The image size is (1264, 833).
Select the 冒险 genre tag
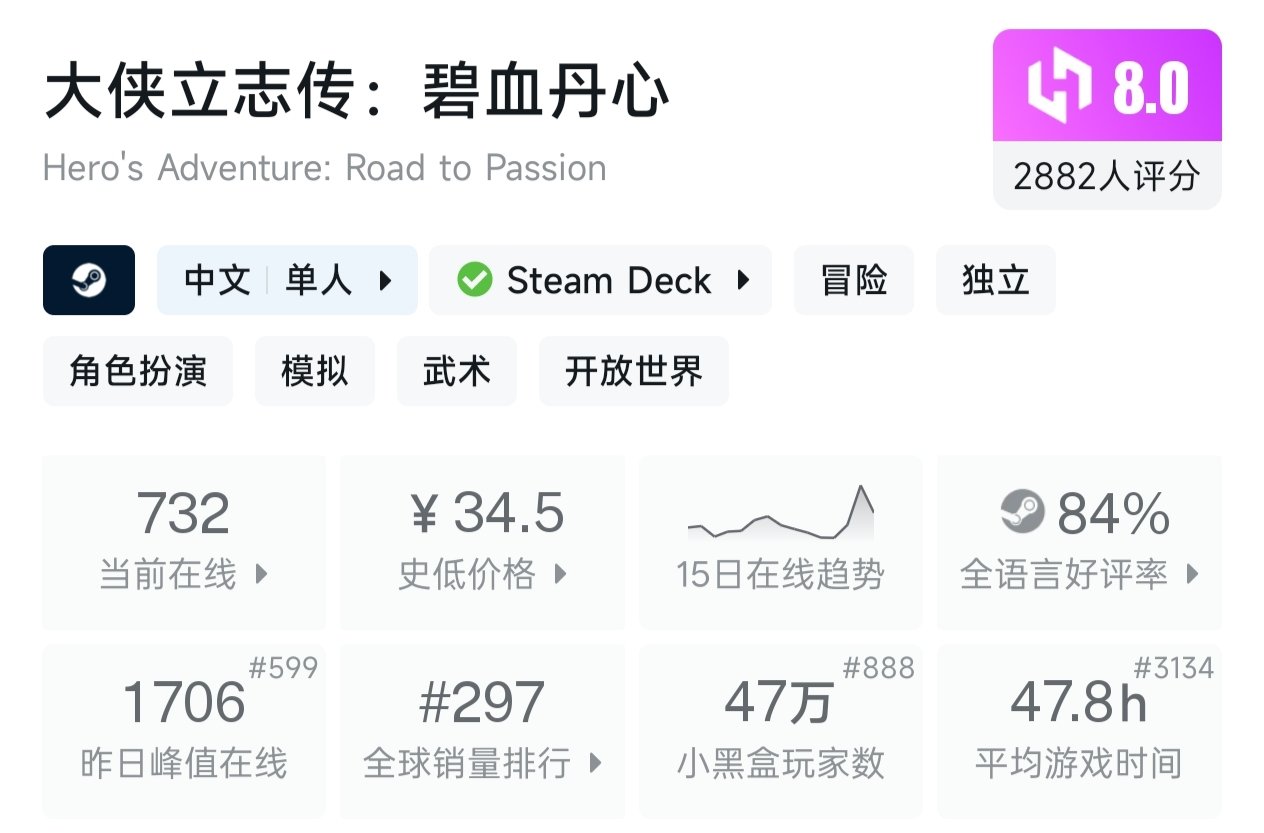pyautogui.click(x=853, y=280)
